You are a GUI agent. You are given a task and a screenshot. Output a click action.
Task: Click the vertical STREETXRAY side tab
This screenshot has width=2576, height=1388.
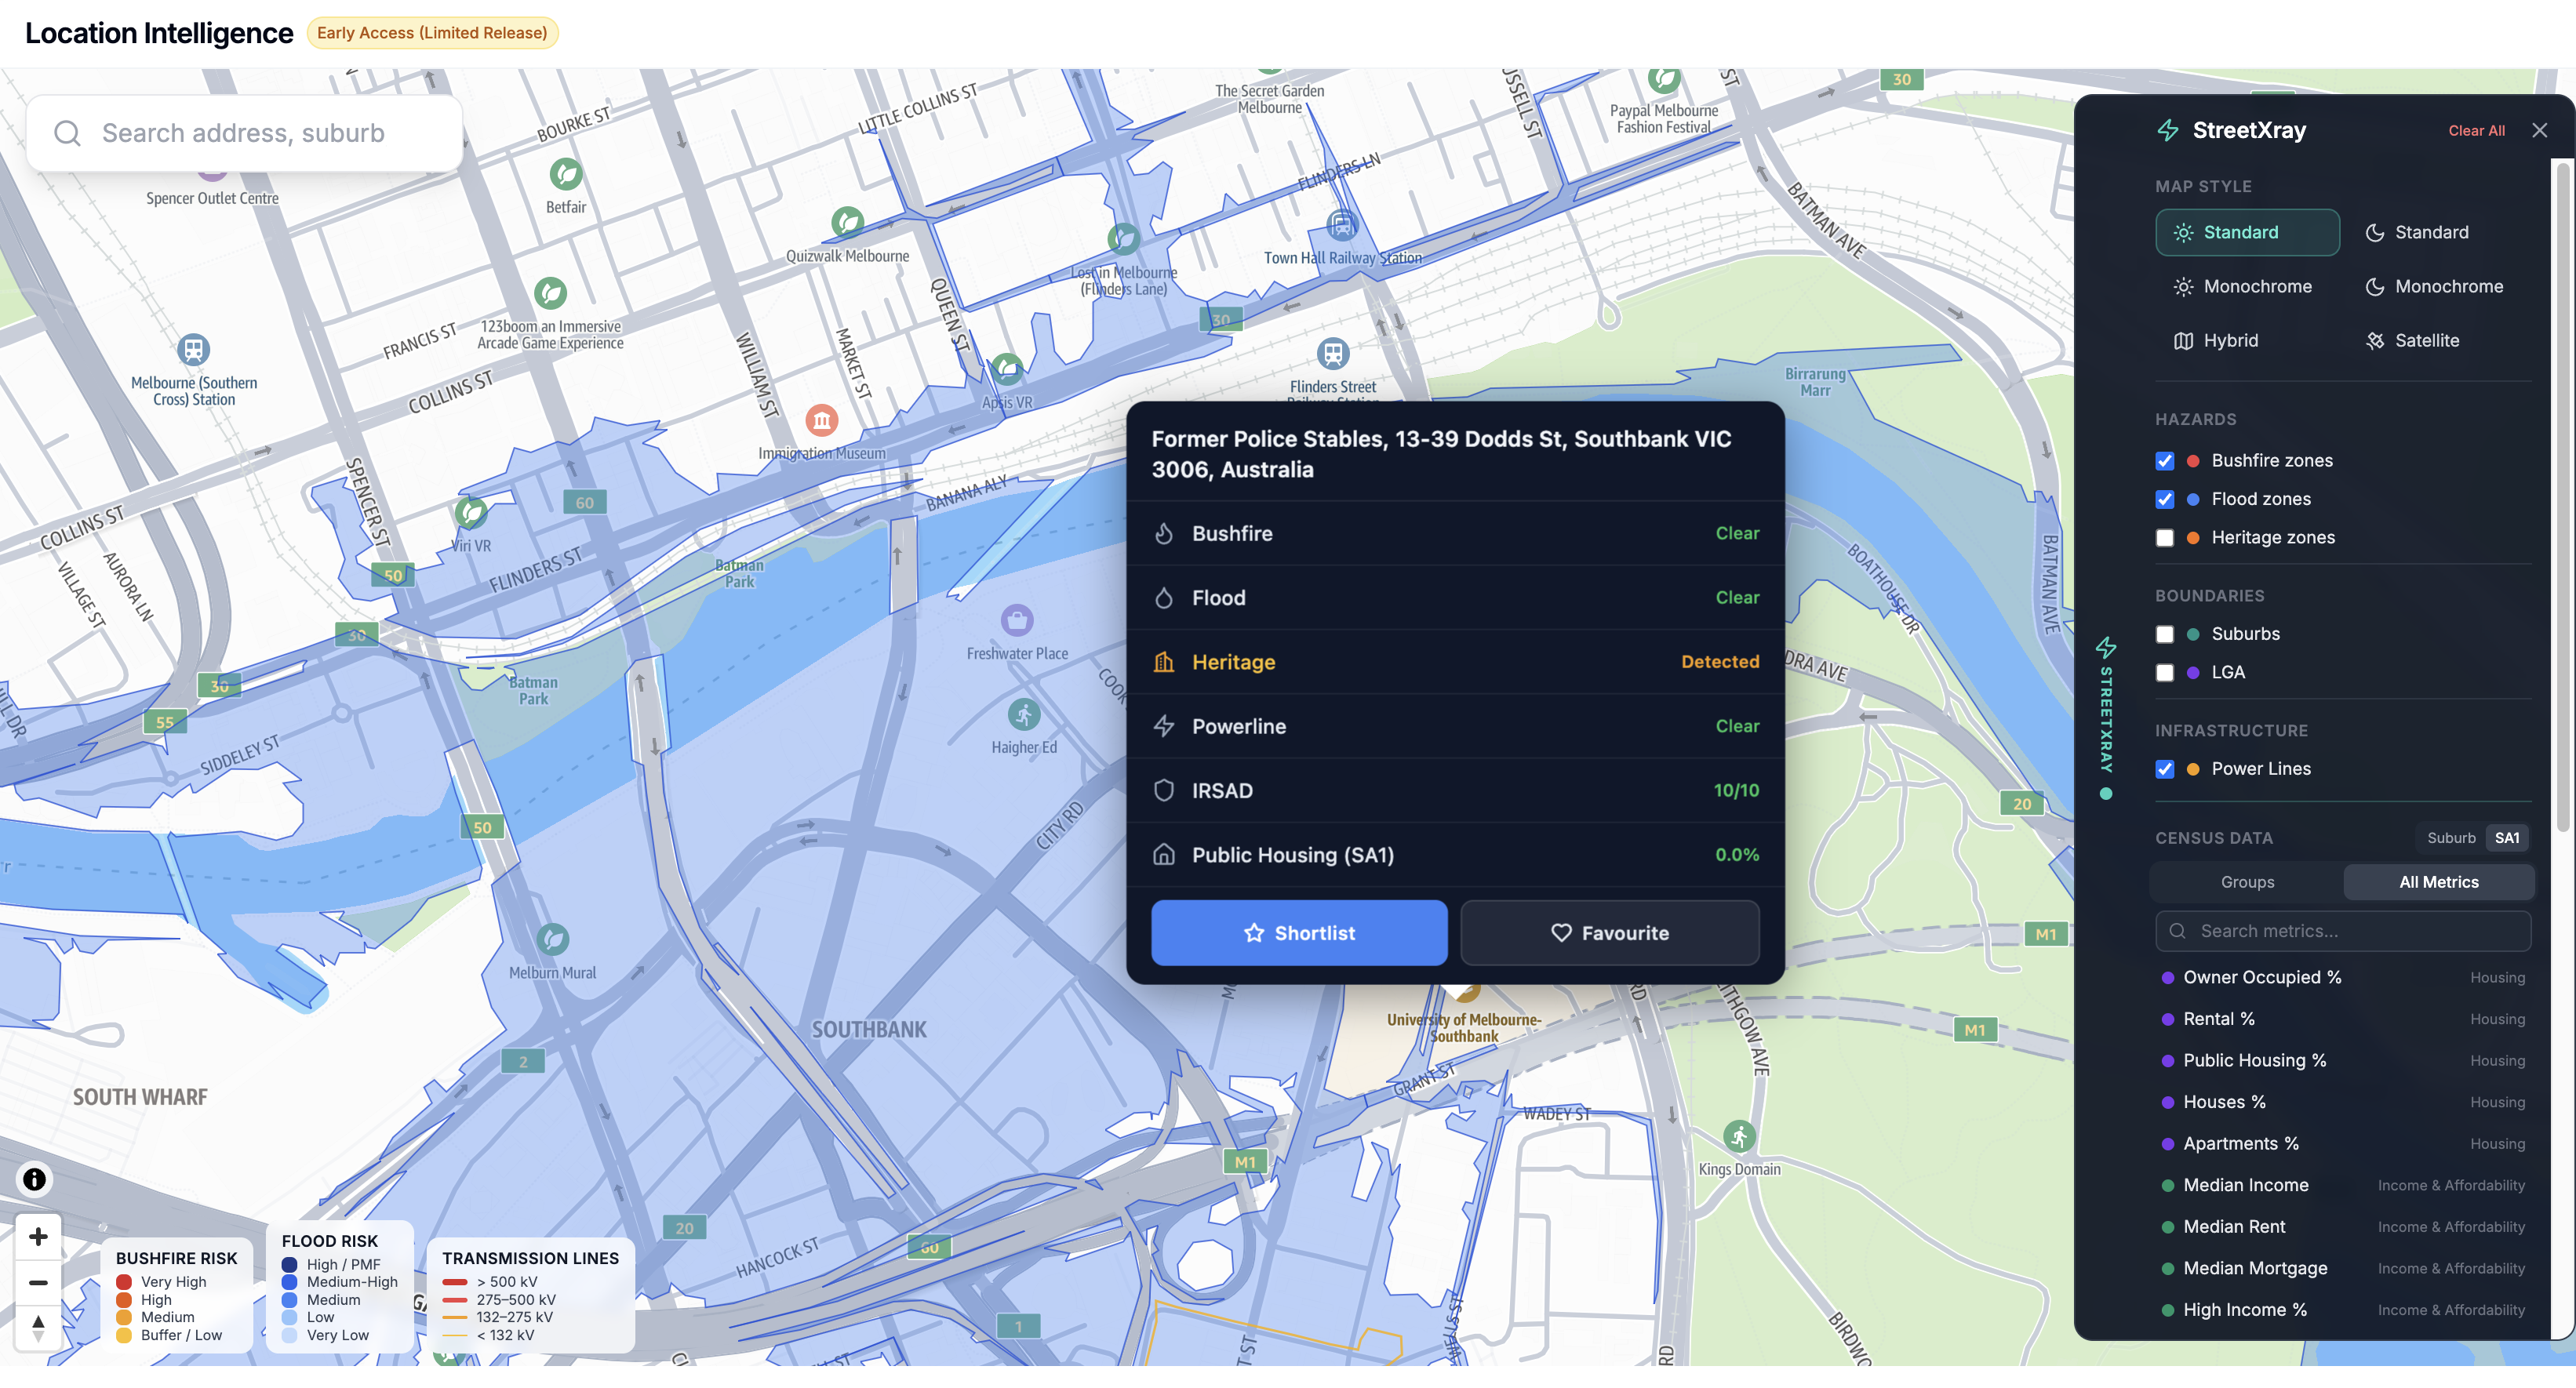tap(2106, 718)
